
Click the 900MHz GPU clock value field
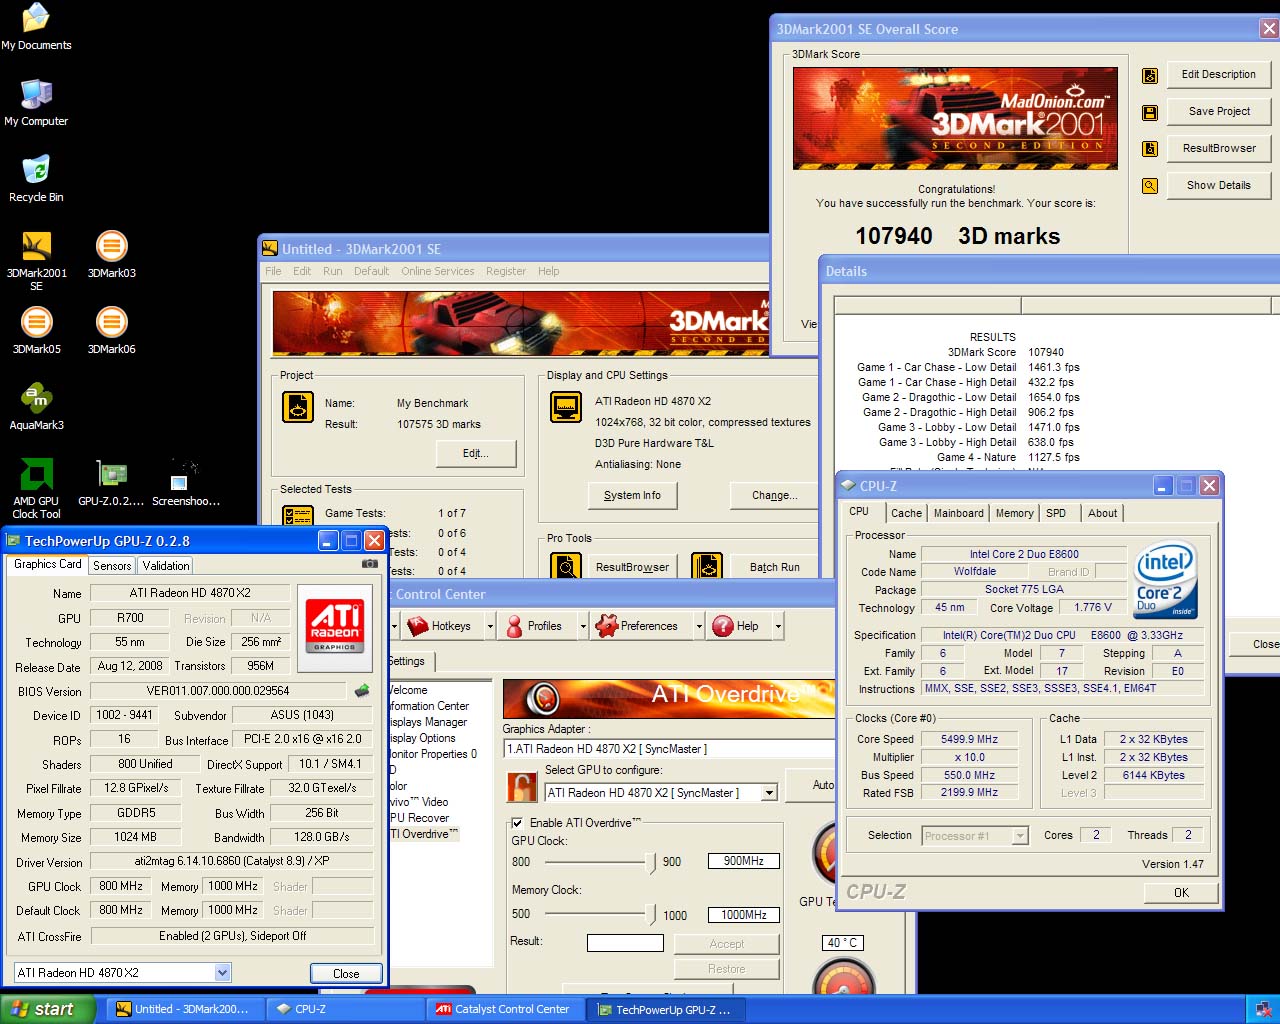[x=743, y=861]
